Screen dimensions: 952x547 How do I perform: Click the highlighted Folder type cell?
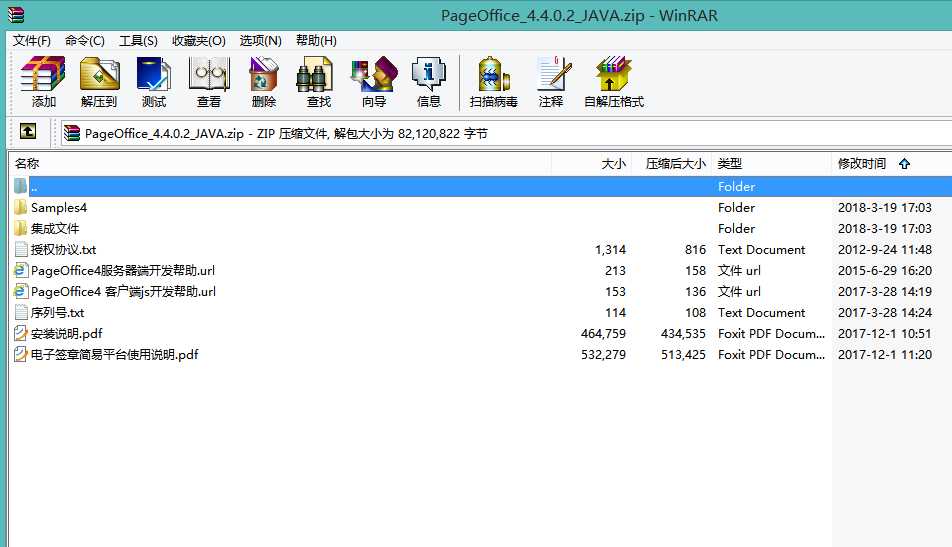pos(736,186)
